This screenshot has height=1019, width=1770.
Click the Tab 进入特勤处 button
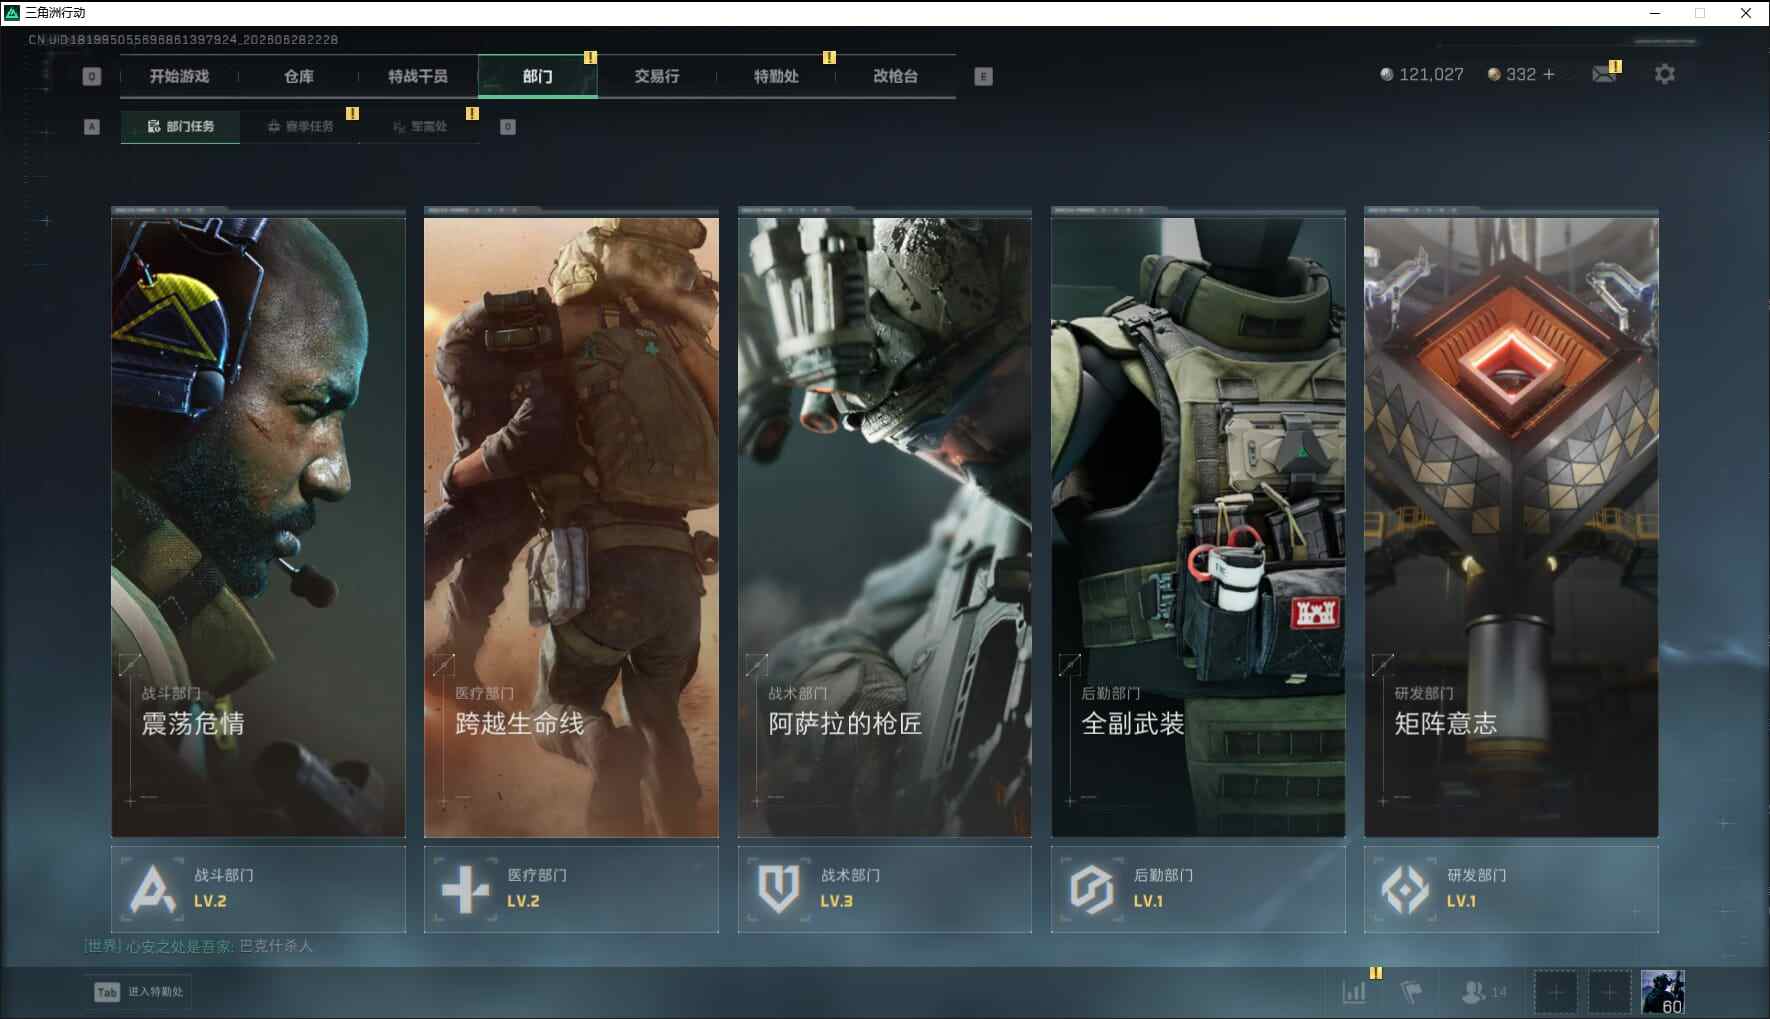click(x=138, y=992)
